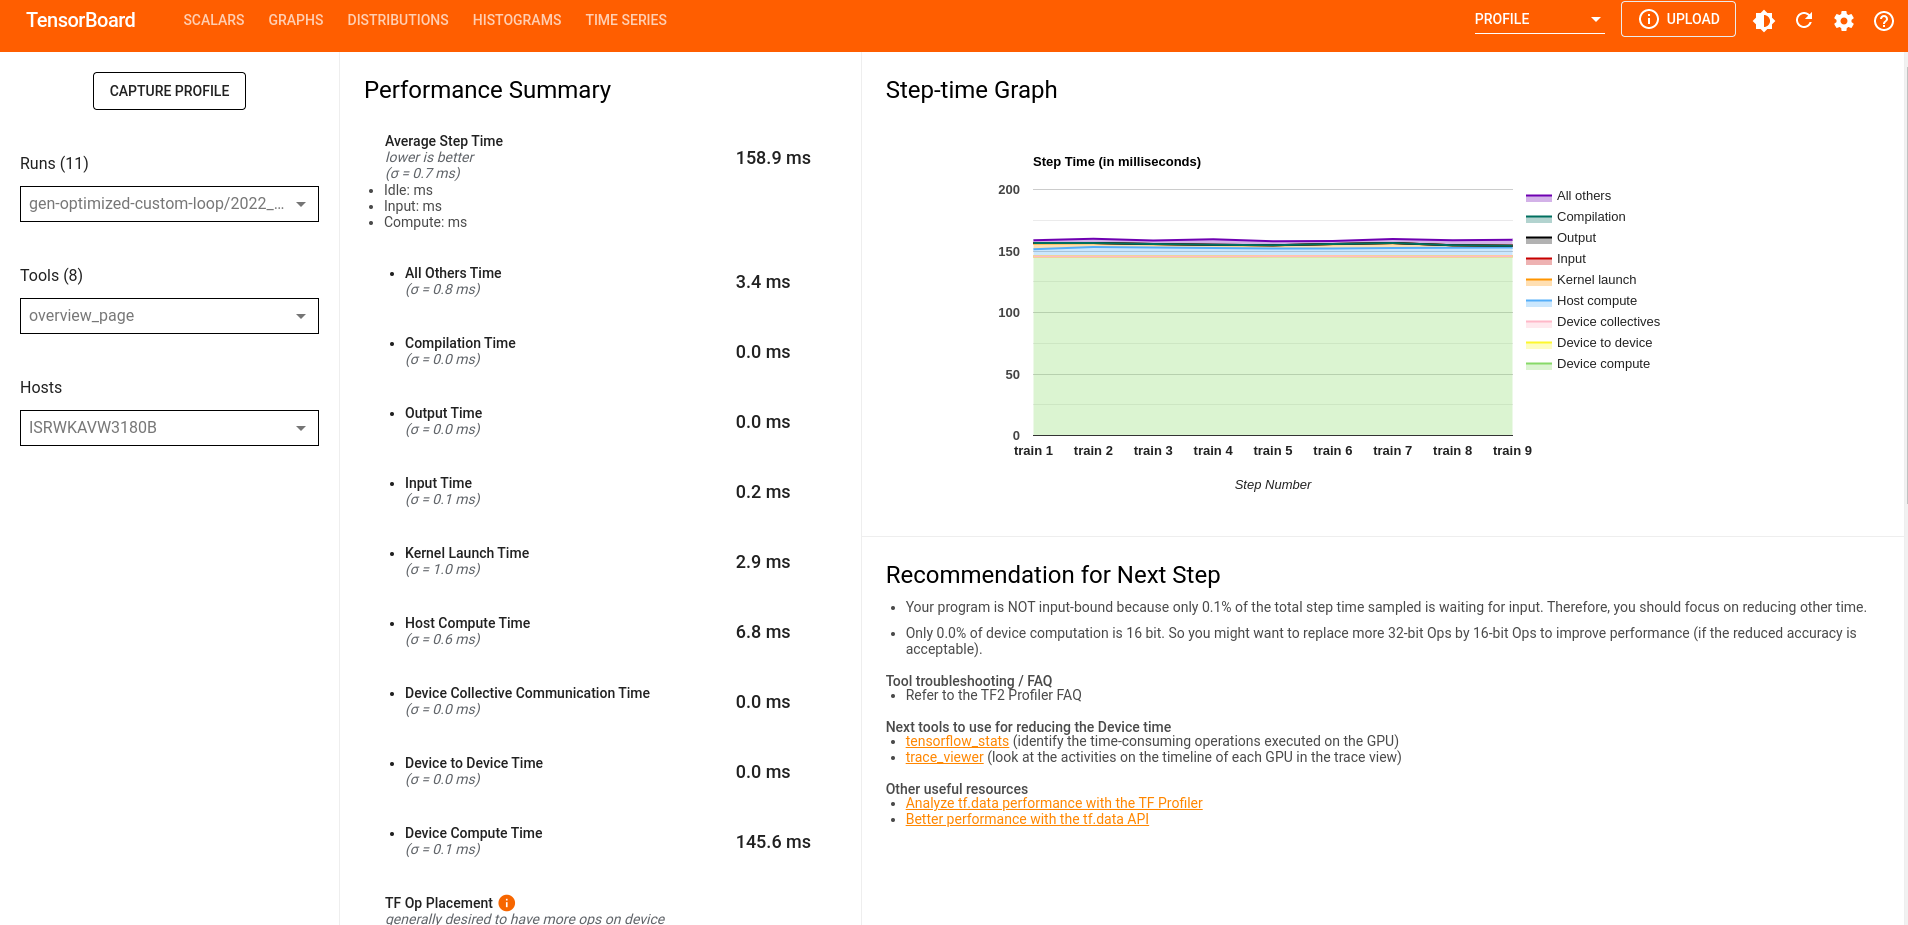This screenshot has height=925, width=1908.
Task: Open the trace_viewer link
Action: (944, 757)
